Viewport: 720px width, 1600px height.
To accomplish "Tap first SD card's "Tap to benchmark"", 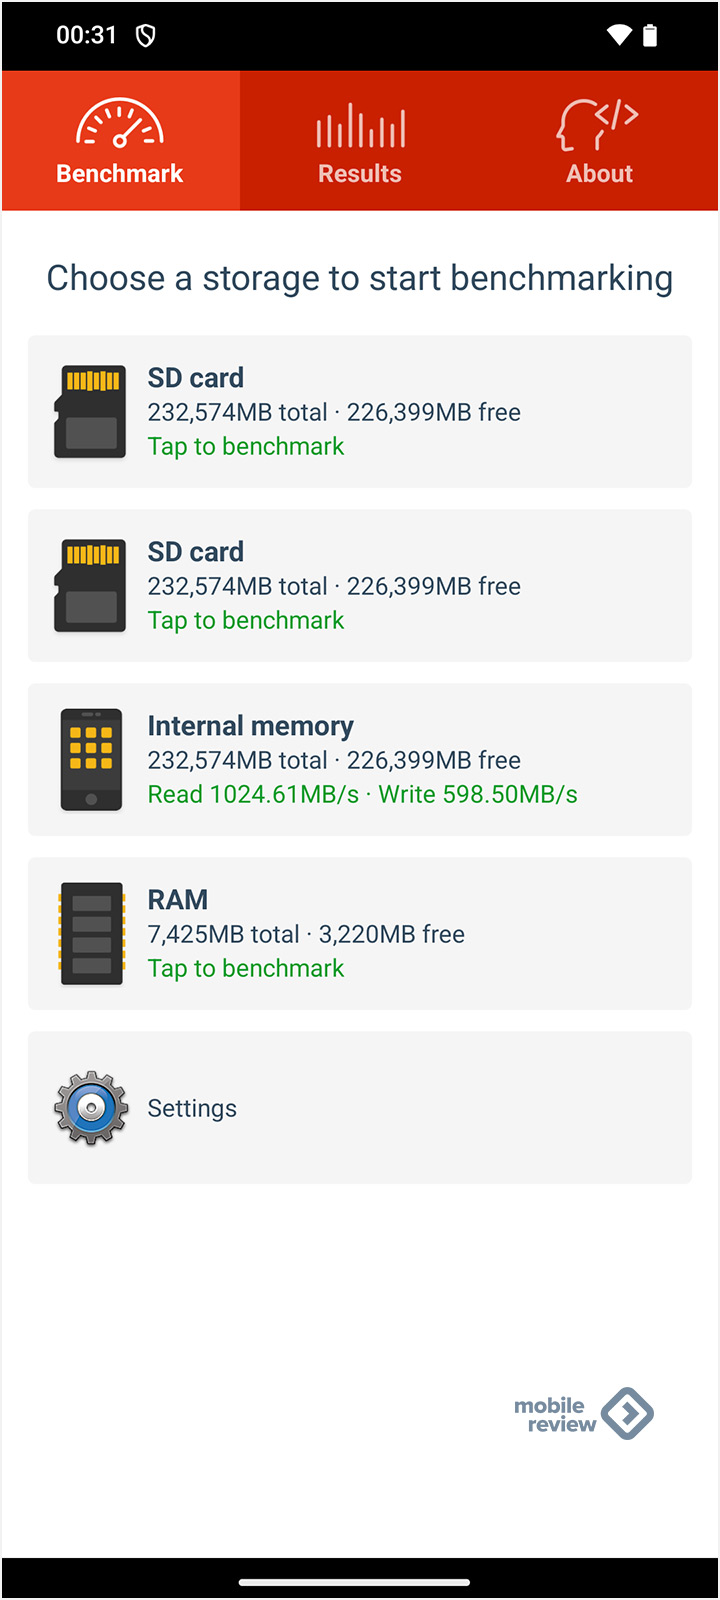I will click(x=246, y=447).
